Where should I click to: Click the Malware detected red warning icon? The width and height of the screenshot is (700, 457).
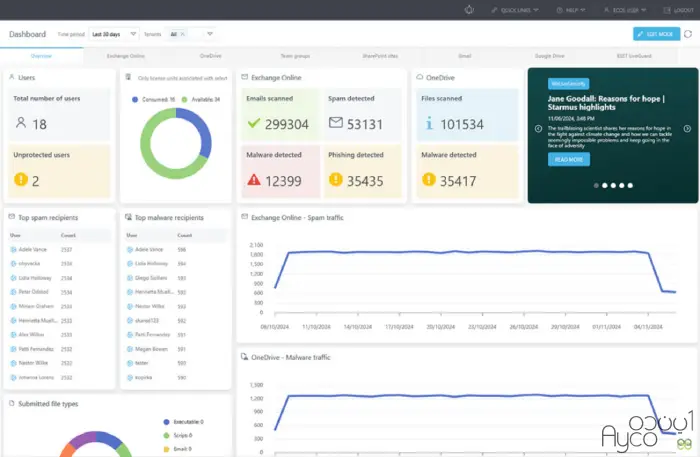click(x=254, y=179)
